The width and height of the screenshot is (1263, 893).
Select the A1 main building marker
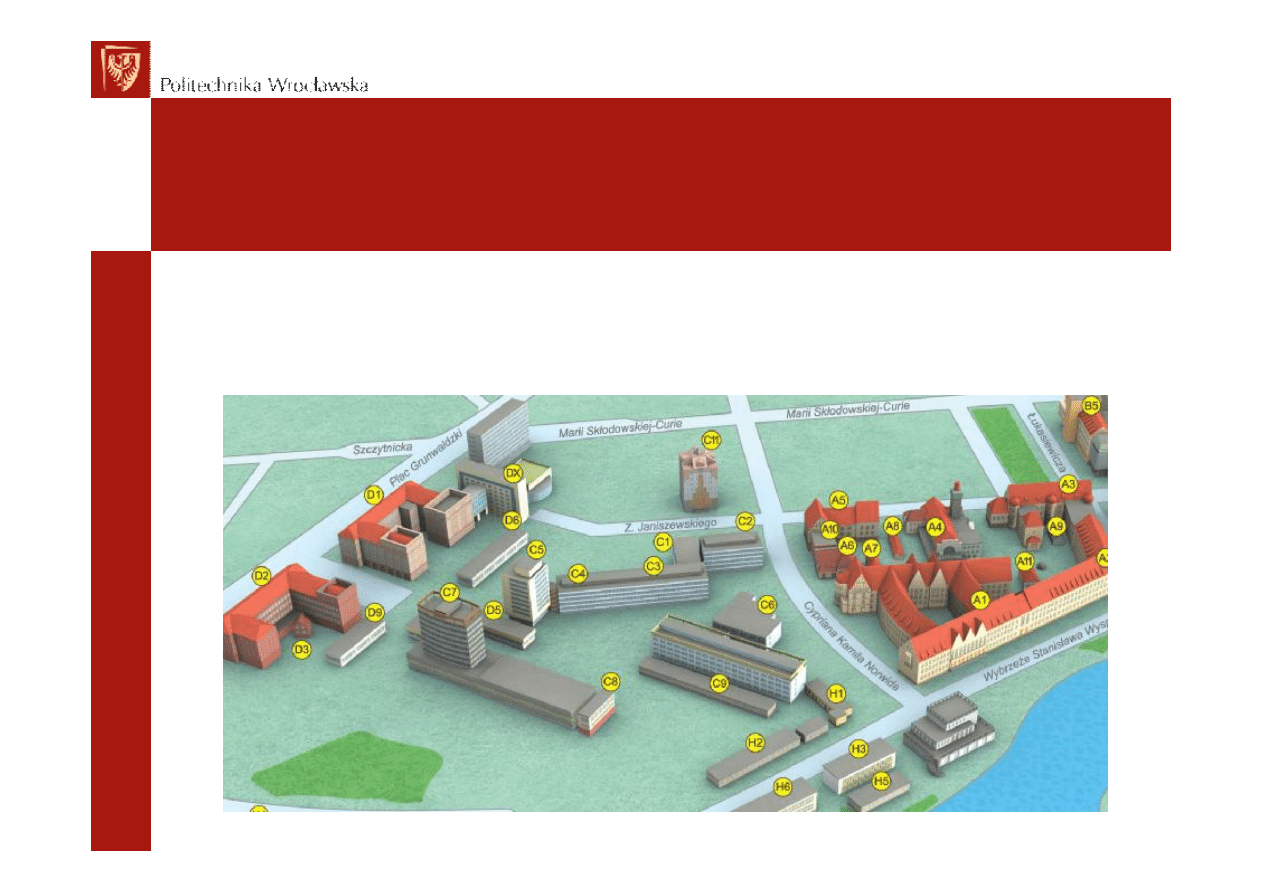[981, 600]
